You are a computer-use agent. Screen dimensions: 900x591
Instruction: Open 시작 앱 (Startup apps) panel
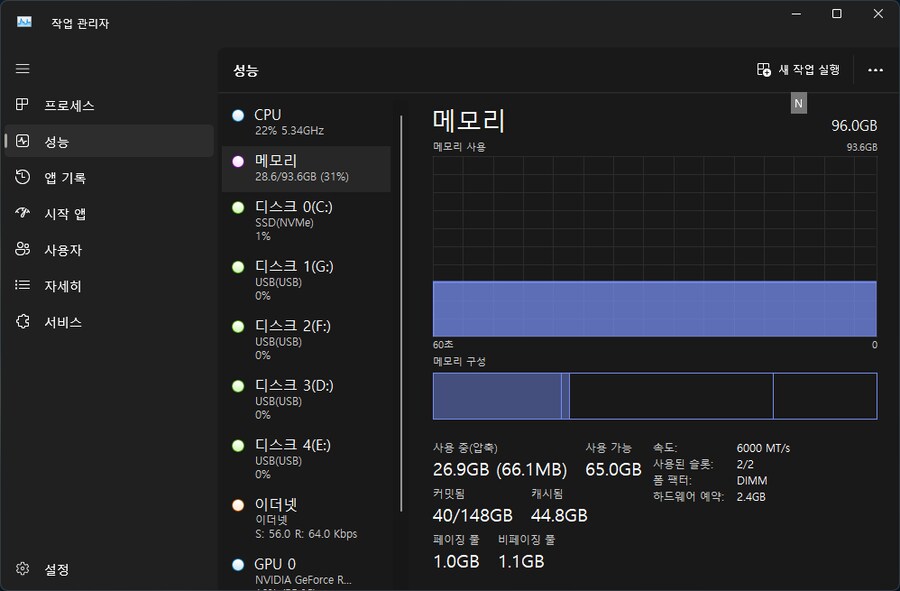tap(23, 213)
